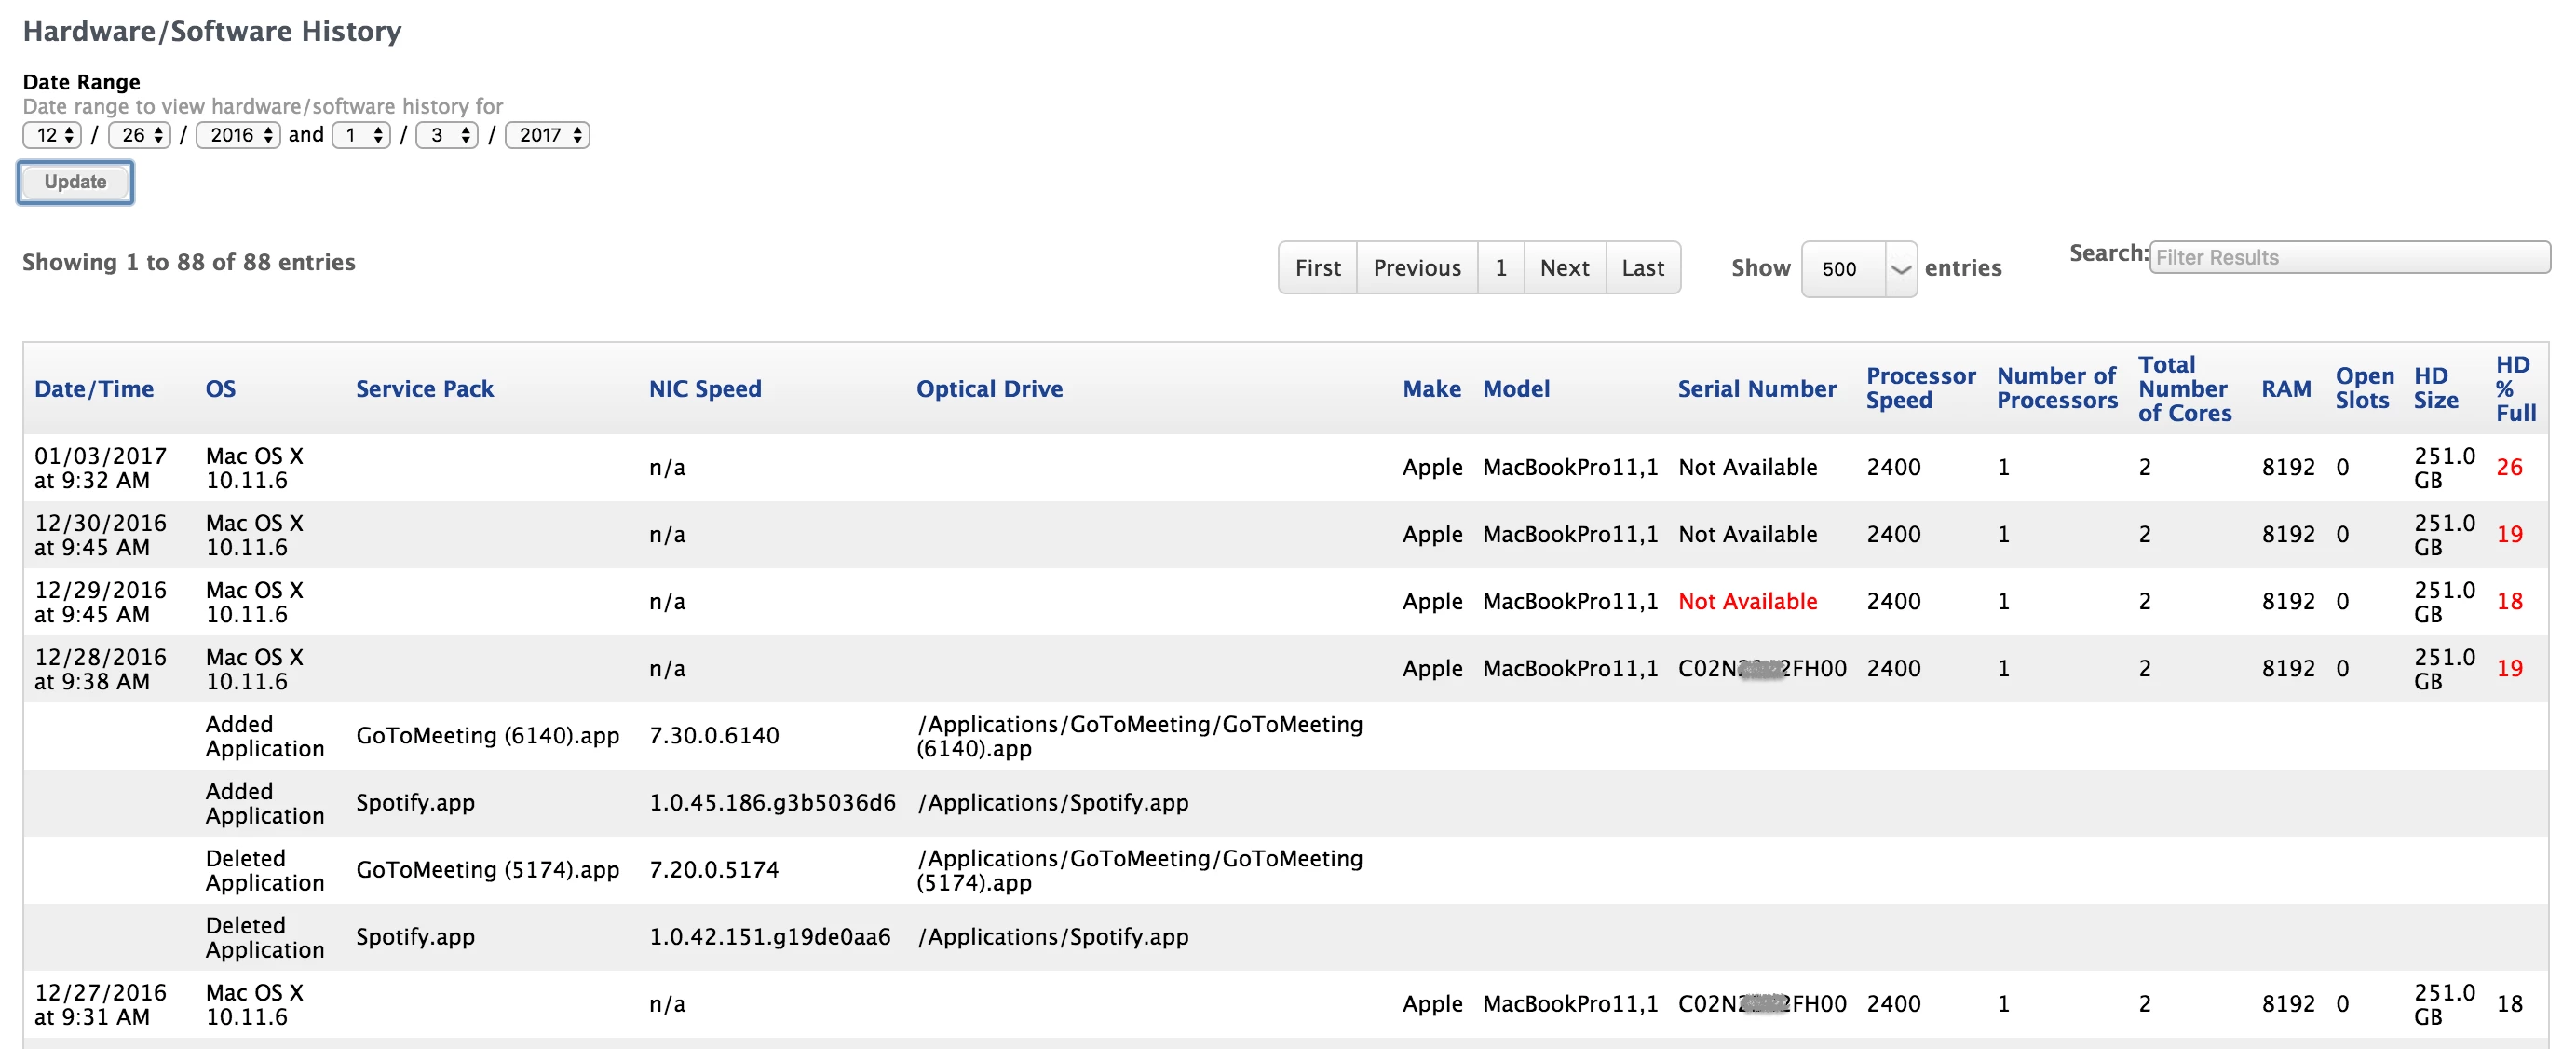Sort table by Date/Time column
The image size is (2576, 1049).
click(x=94, y=389)
